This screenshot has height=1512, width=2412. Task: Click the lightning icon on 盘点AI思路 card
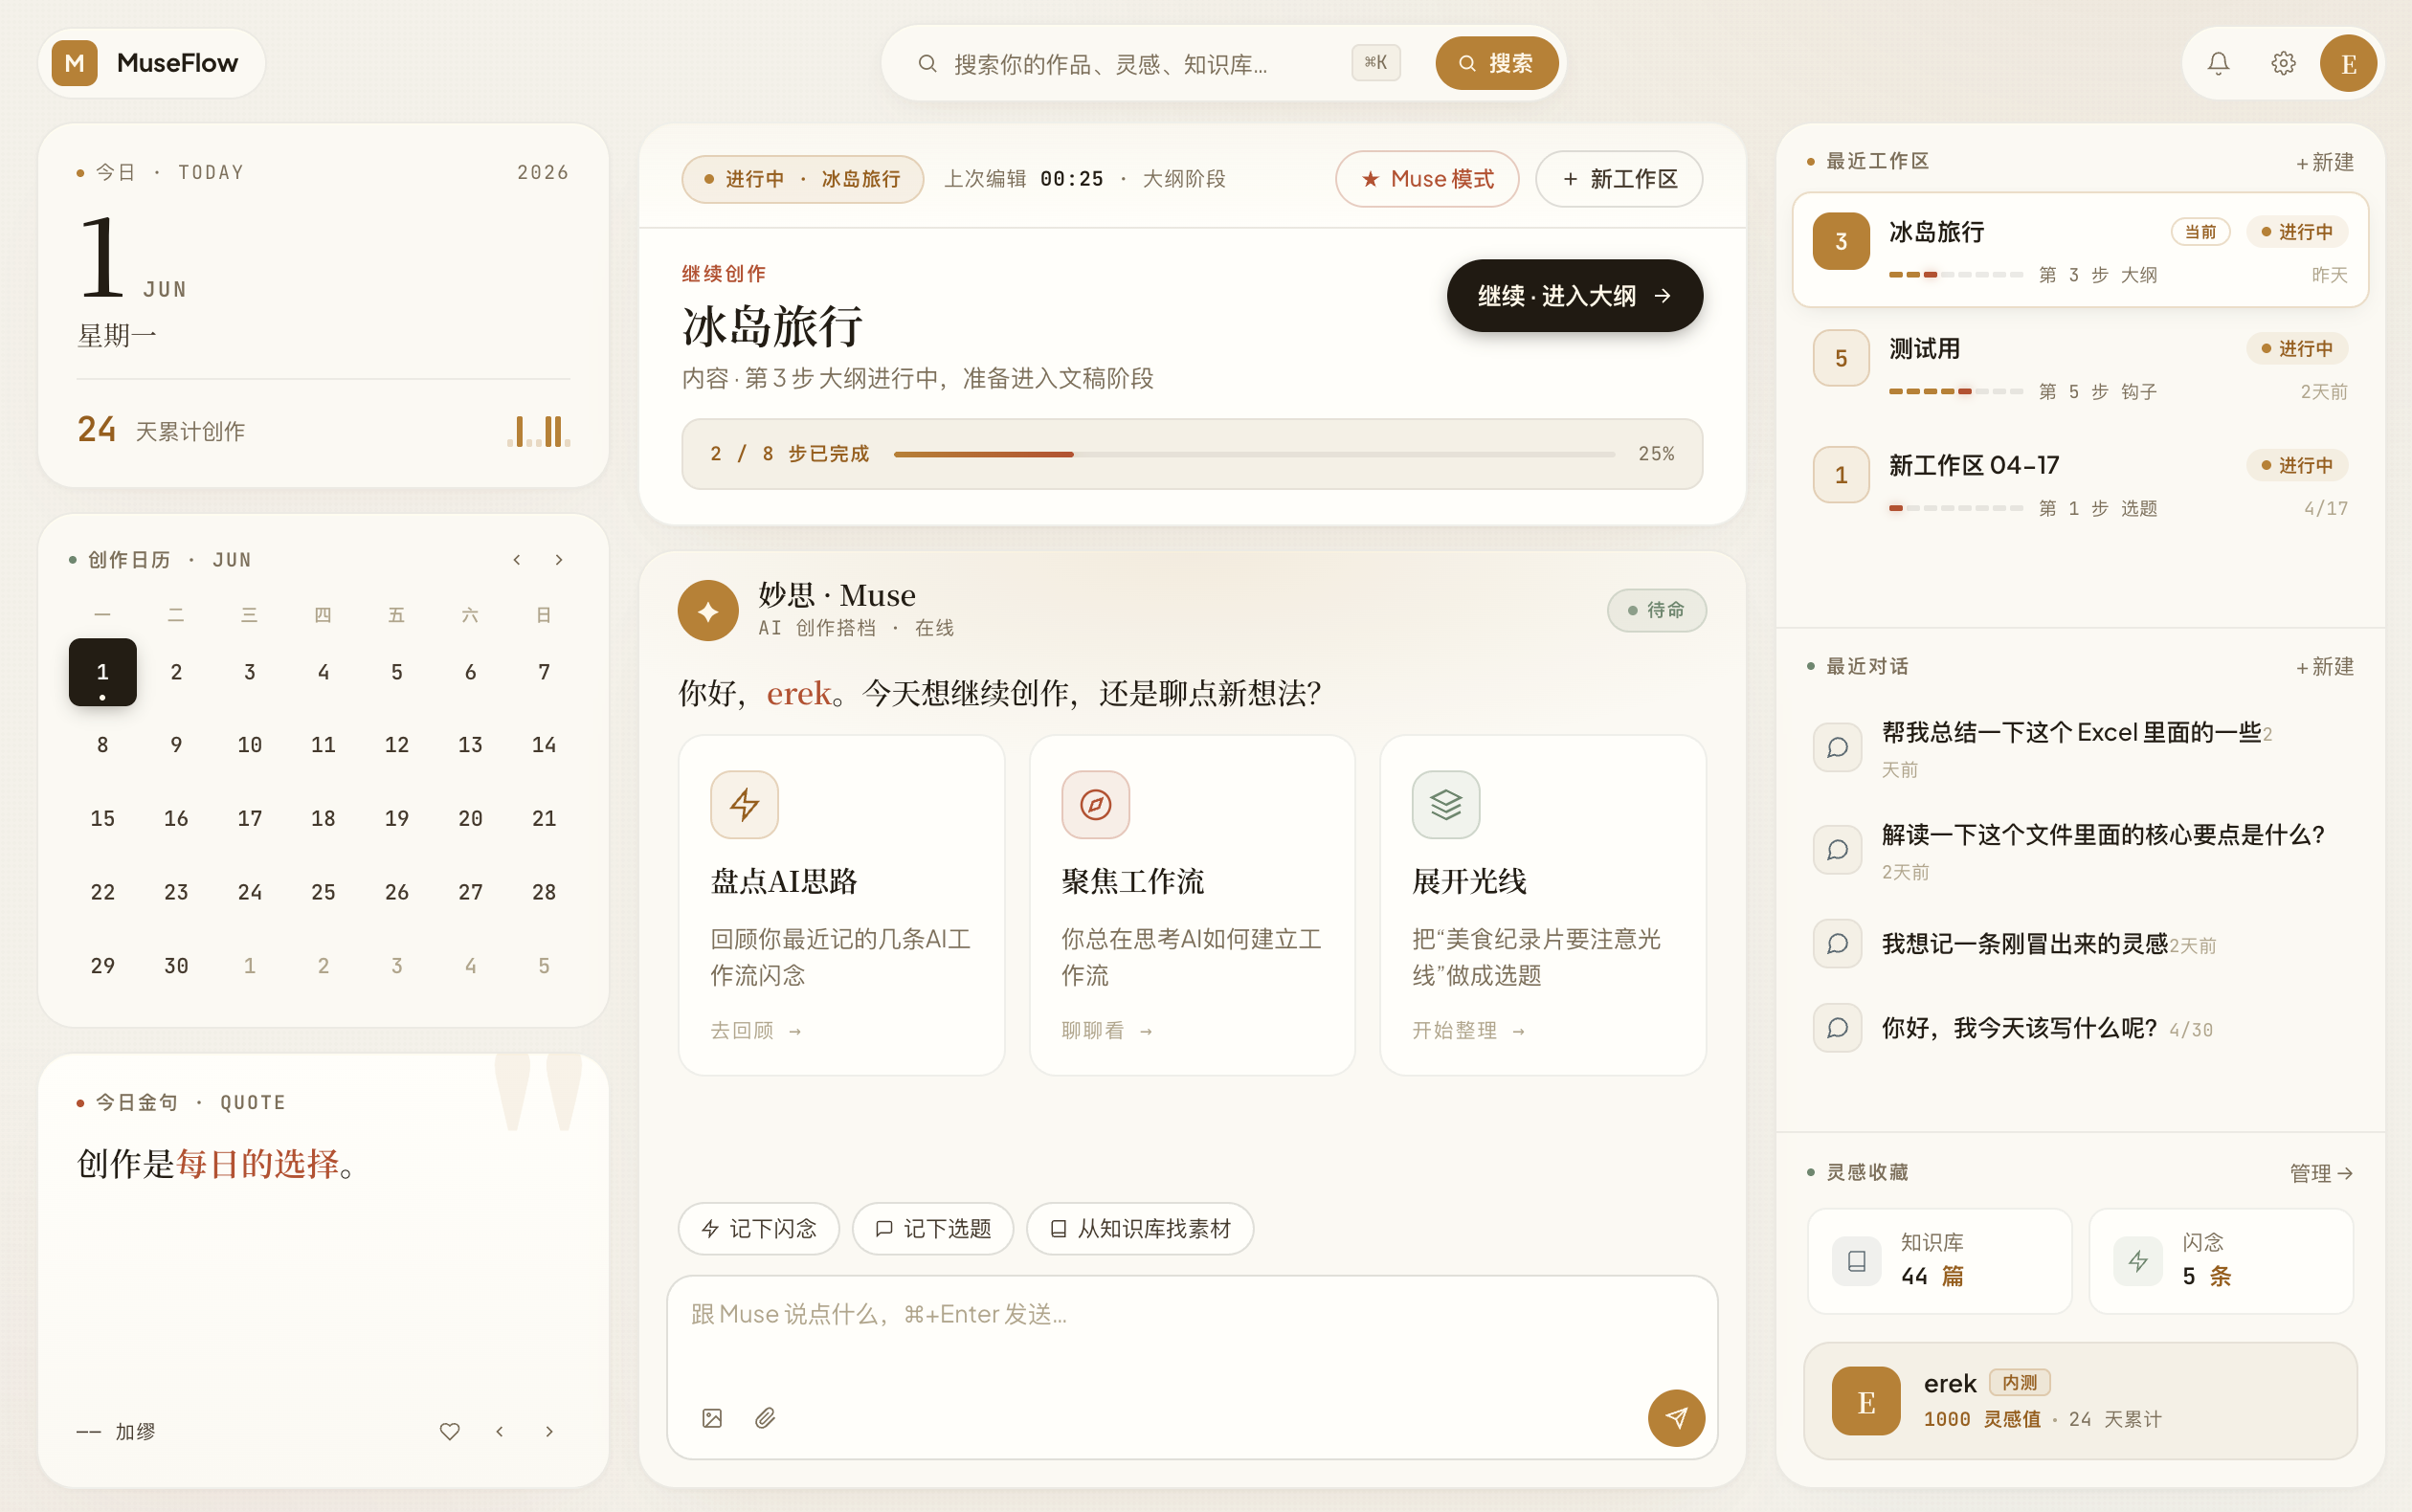[744, 804]
